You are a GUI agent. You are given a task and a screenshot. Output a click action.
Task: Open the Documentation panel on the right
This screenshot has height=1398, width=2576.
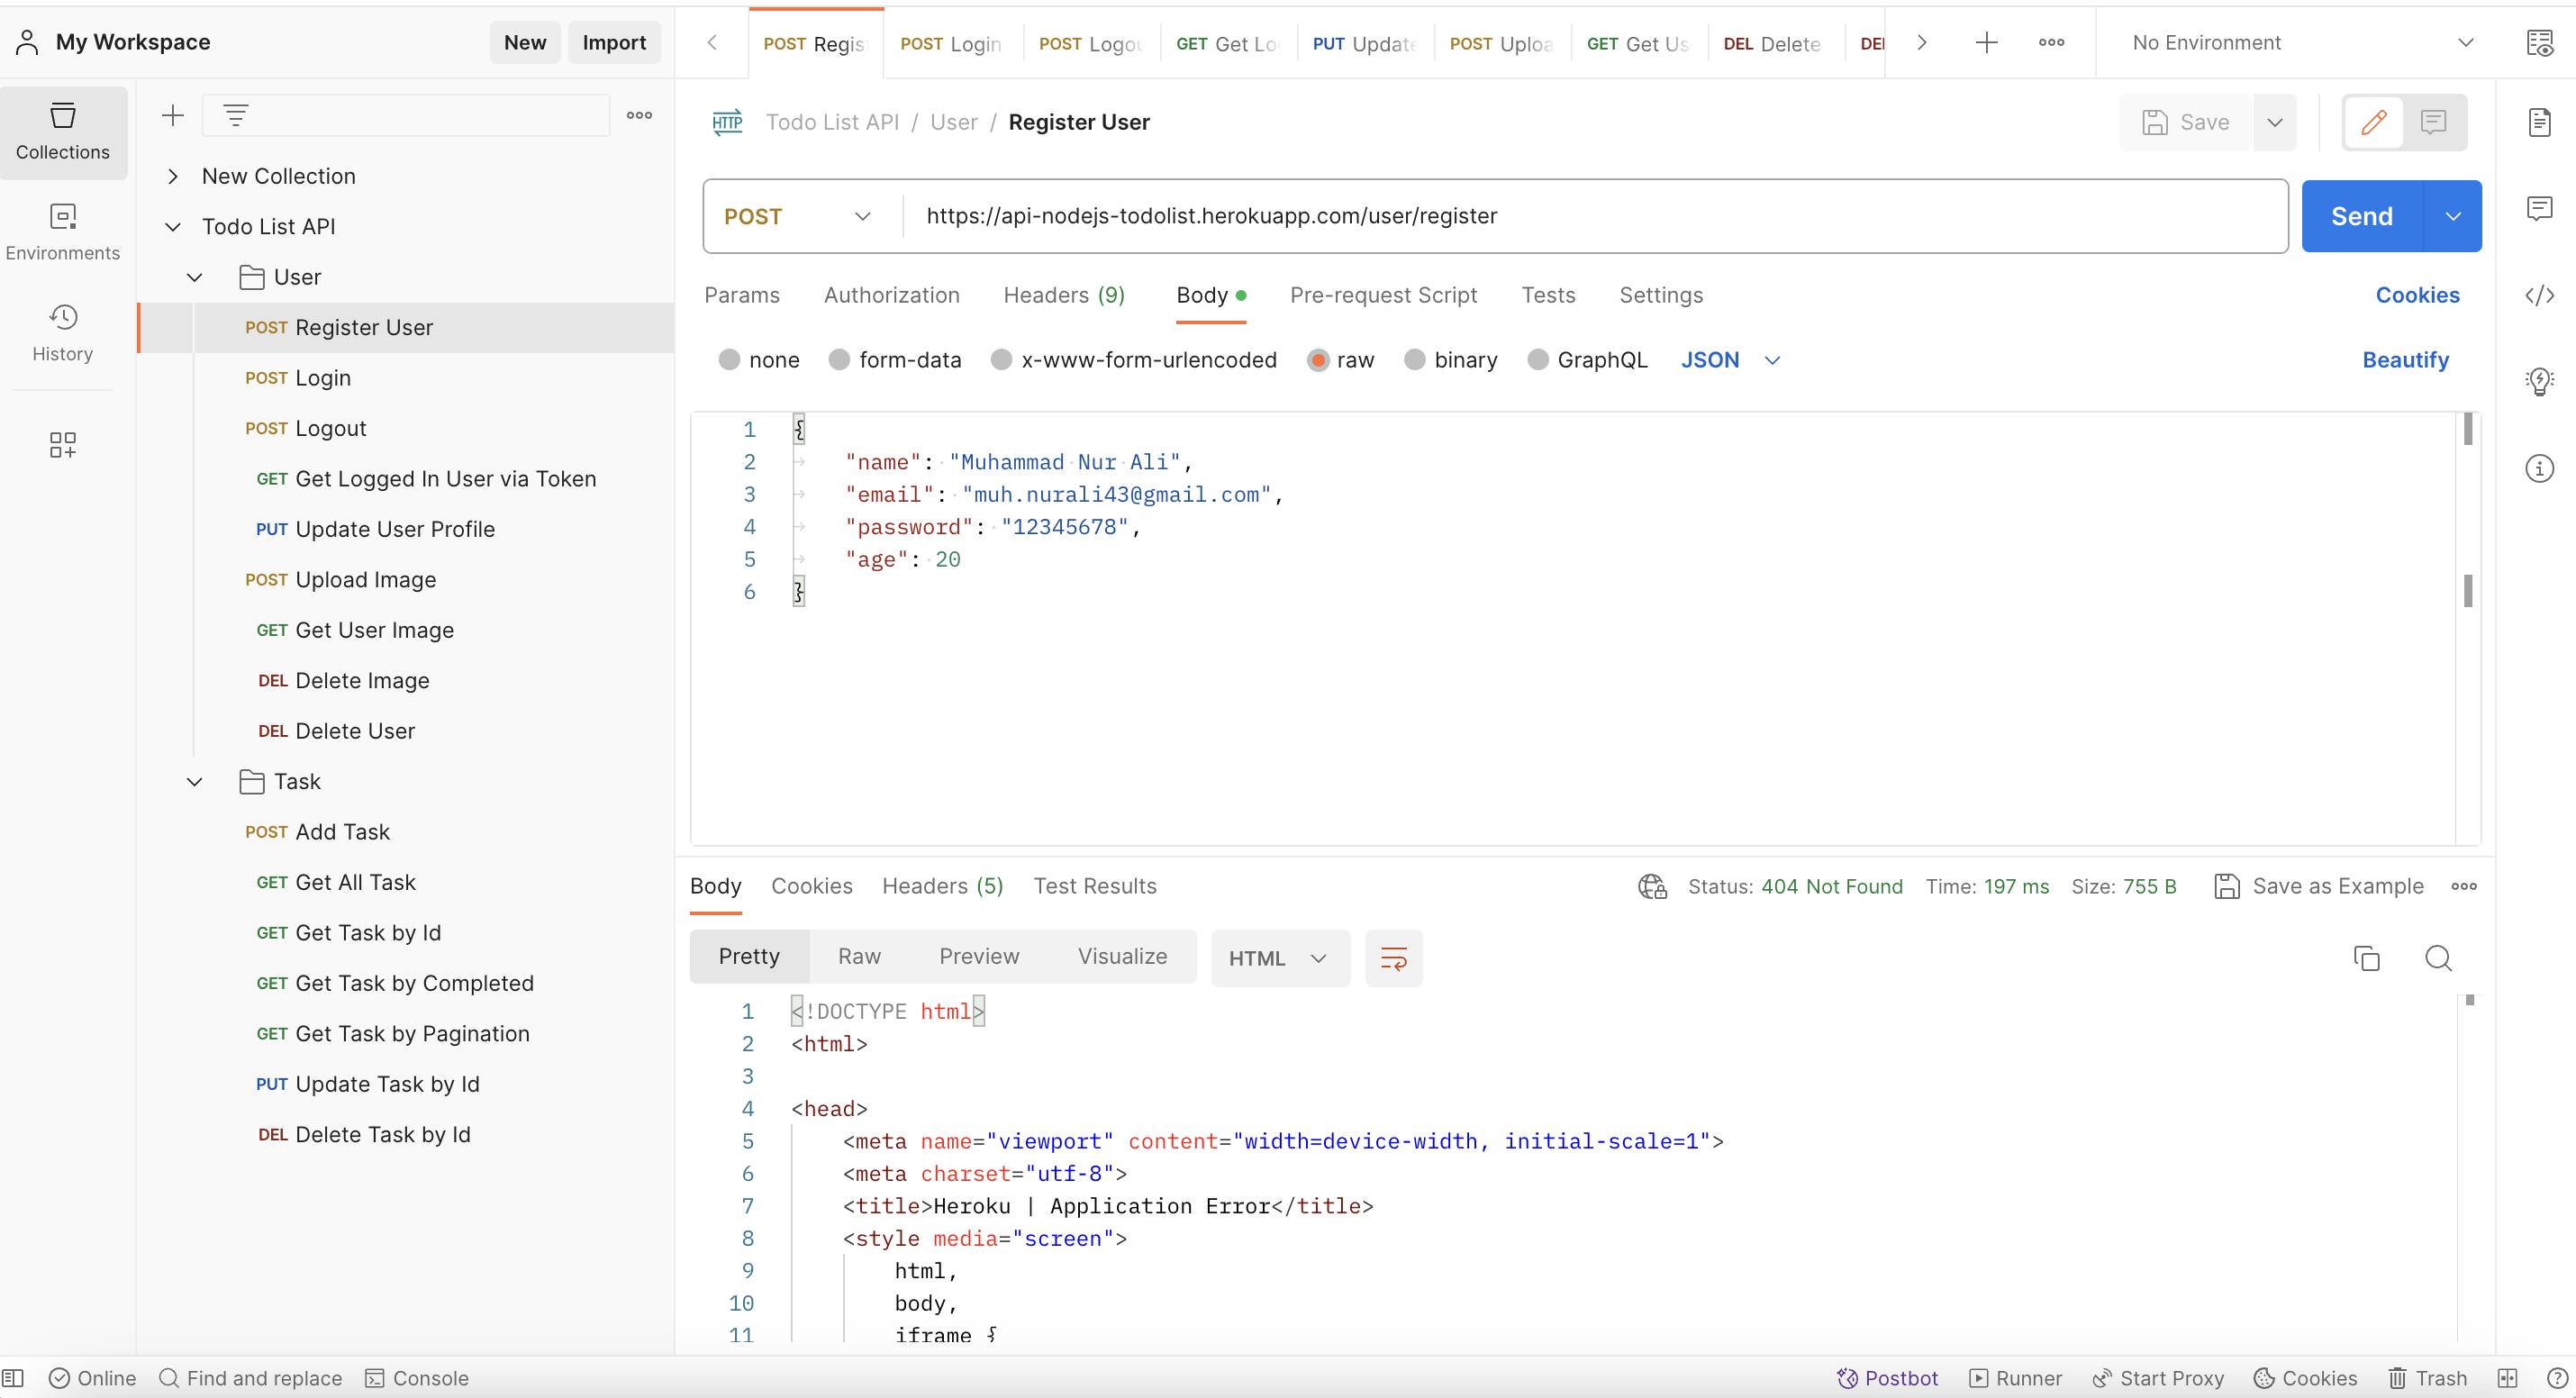click(2541, 122)
